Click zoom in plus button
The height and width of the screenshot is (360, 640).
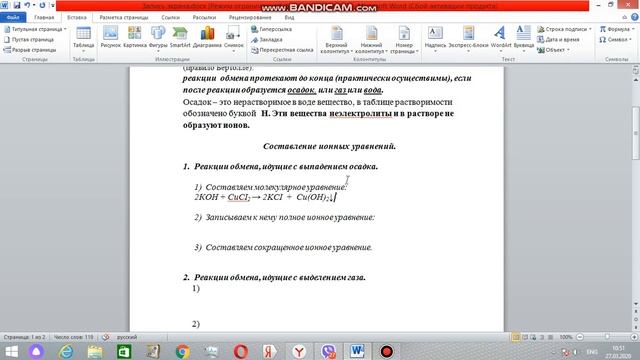[x=634, y=337]
